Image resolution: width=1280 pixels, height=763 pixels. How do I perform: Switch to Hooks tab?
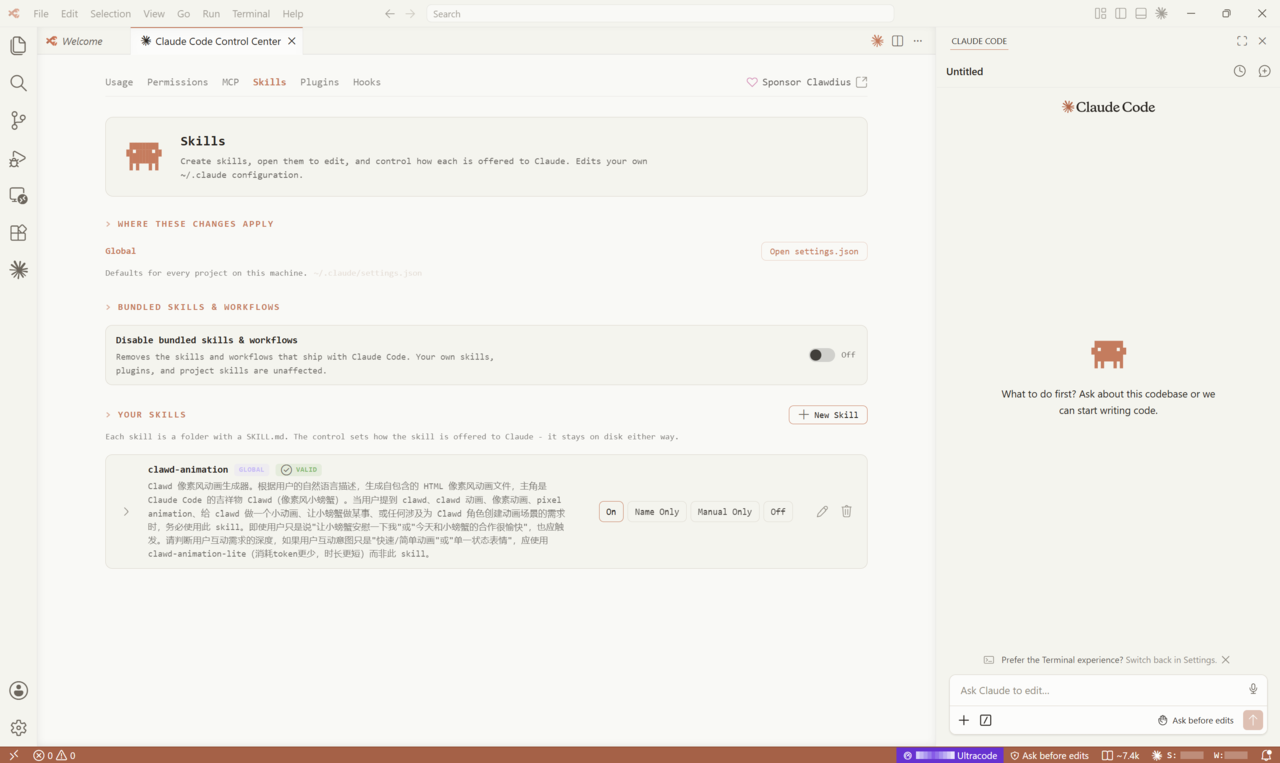coord(367,82)
